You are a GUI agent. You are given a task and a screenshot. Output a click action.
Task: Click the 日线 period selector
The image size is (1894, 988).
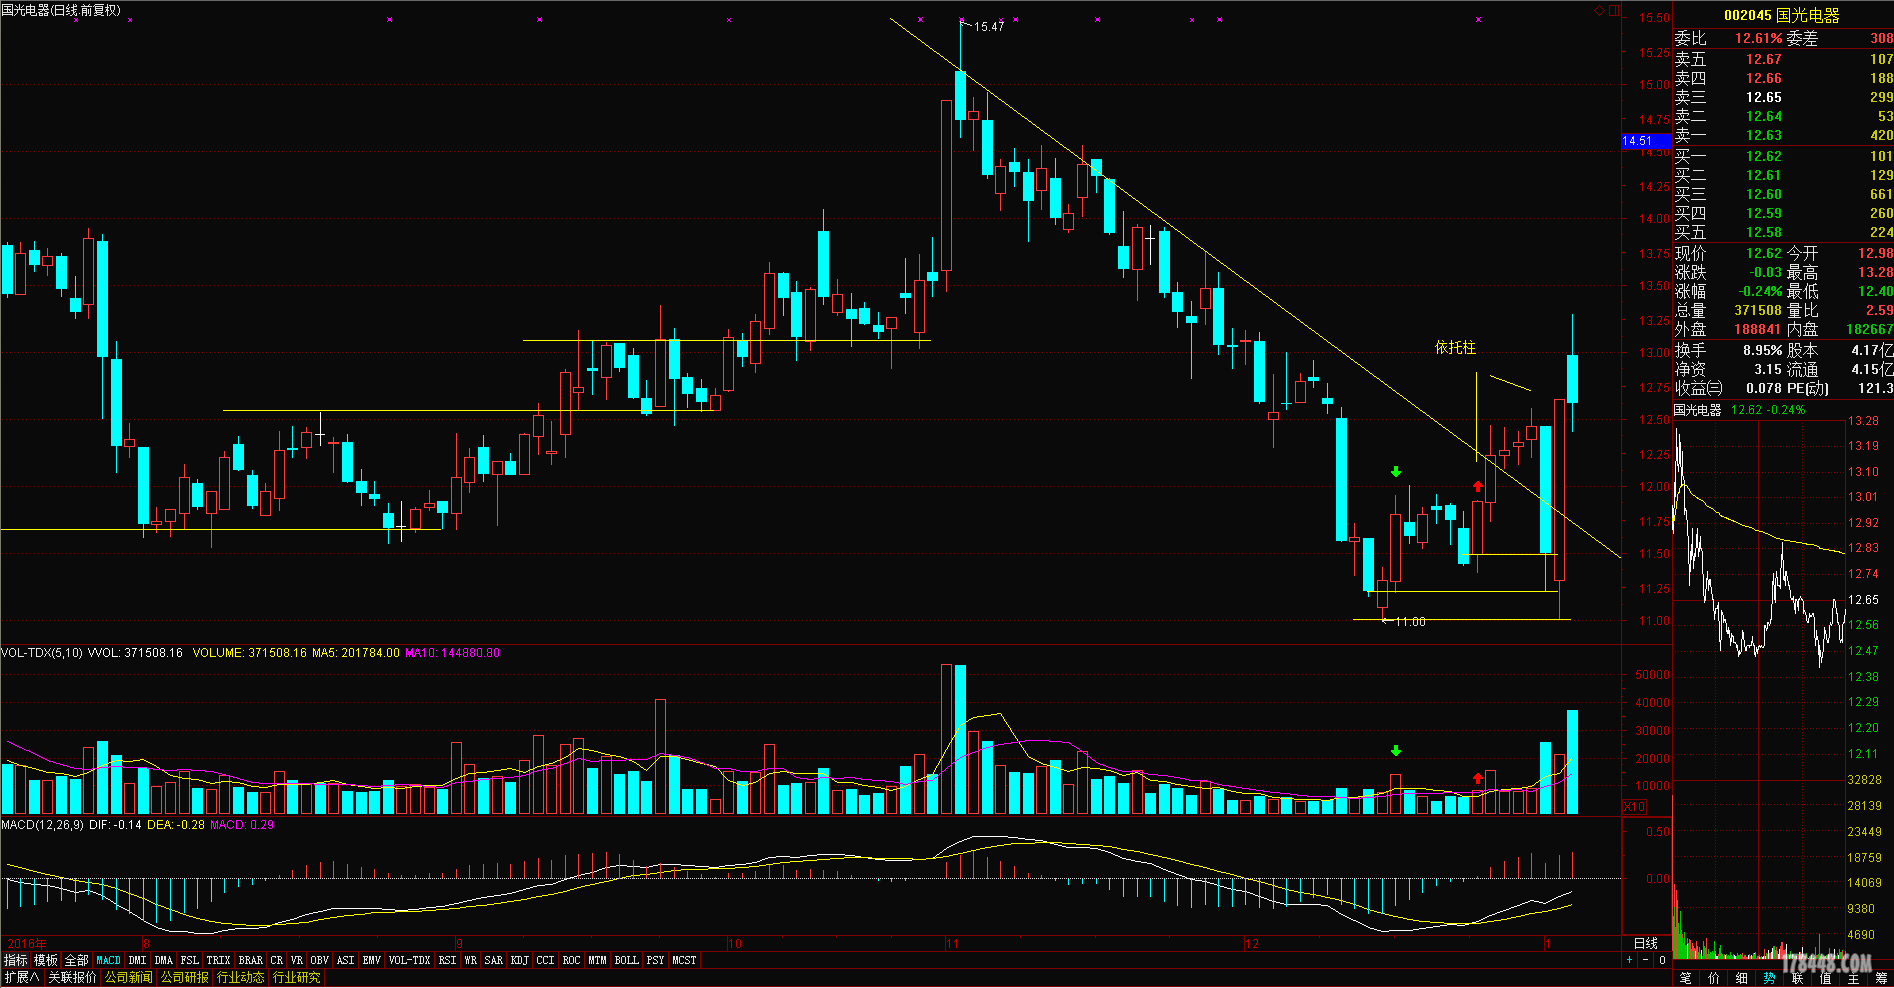click(x=1646, y=943)
